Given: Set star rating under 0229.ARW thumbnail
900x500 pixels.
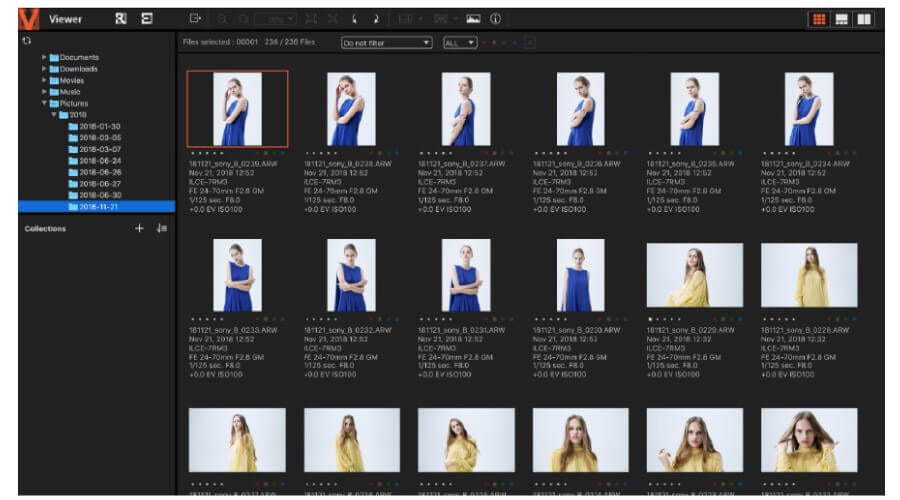Looking at the screenshot, I should point(664,319).
